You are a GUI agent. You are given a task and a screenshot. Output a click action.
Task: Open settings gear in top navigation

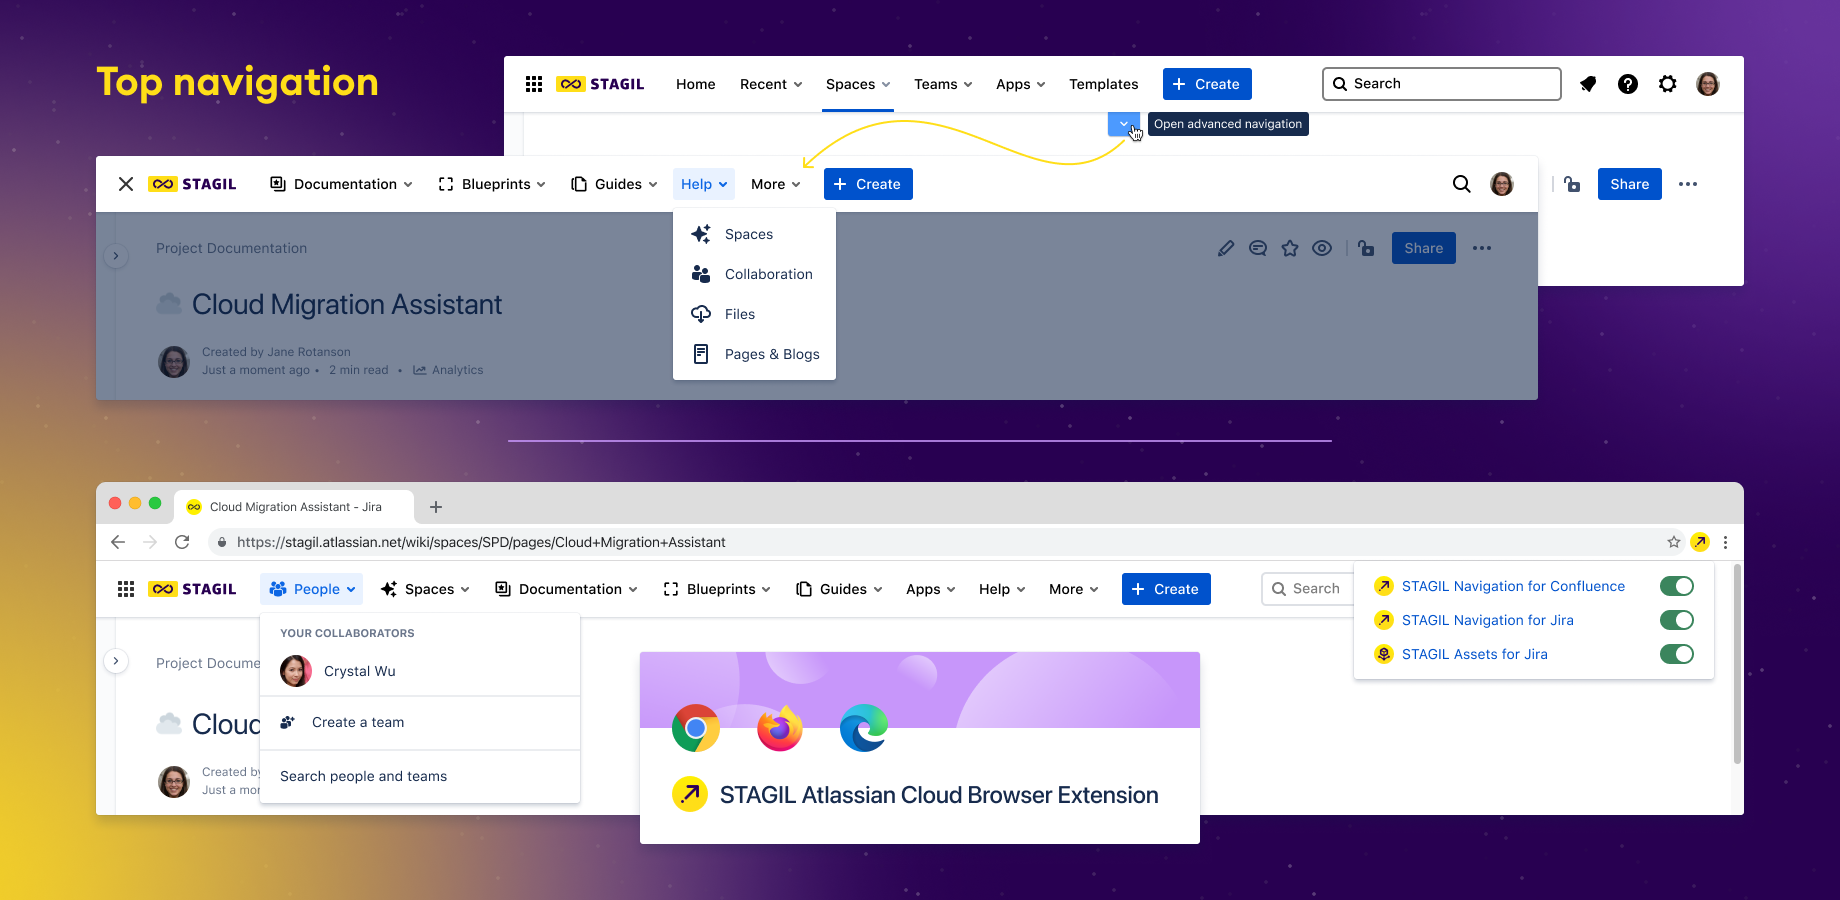1668,84
